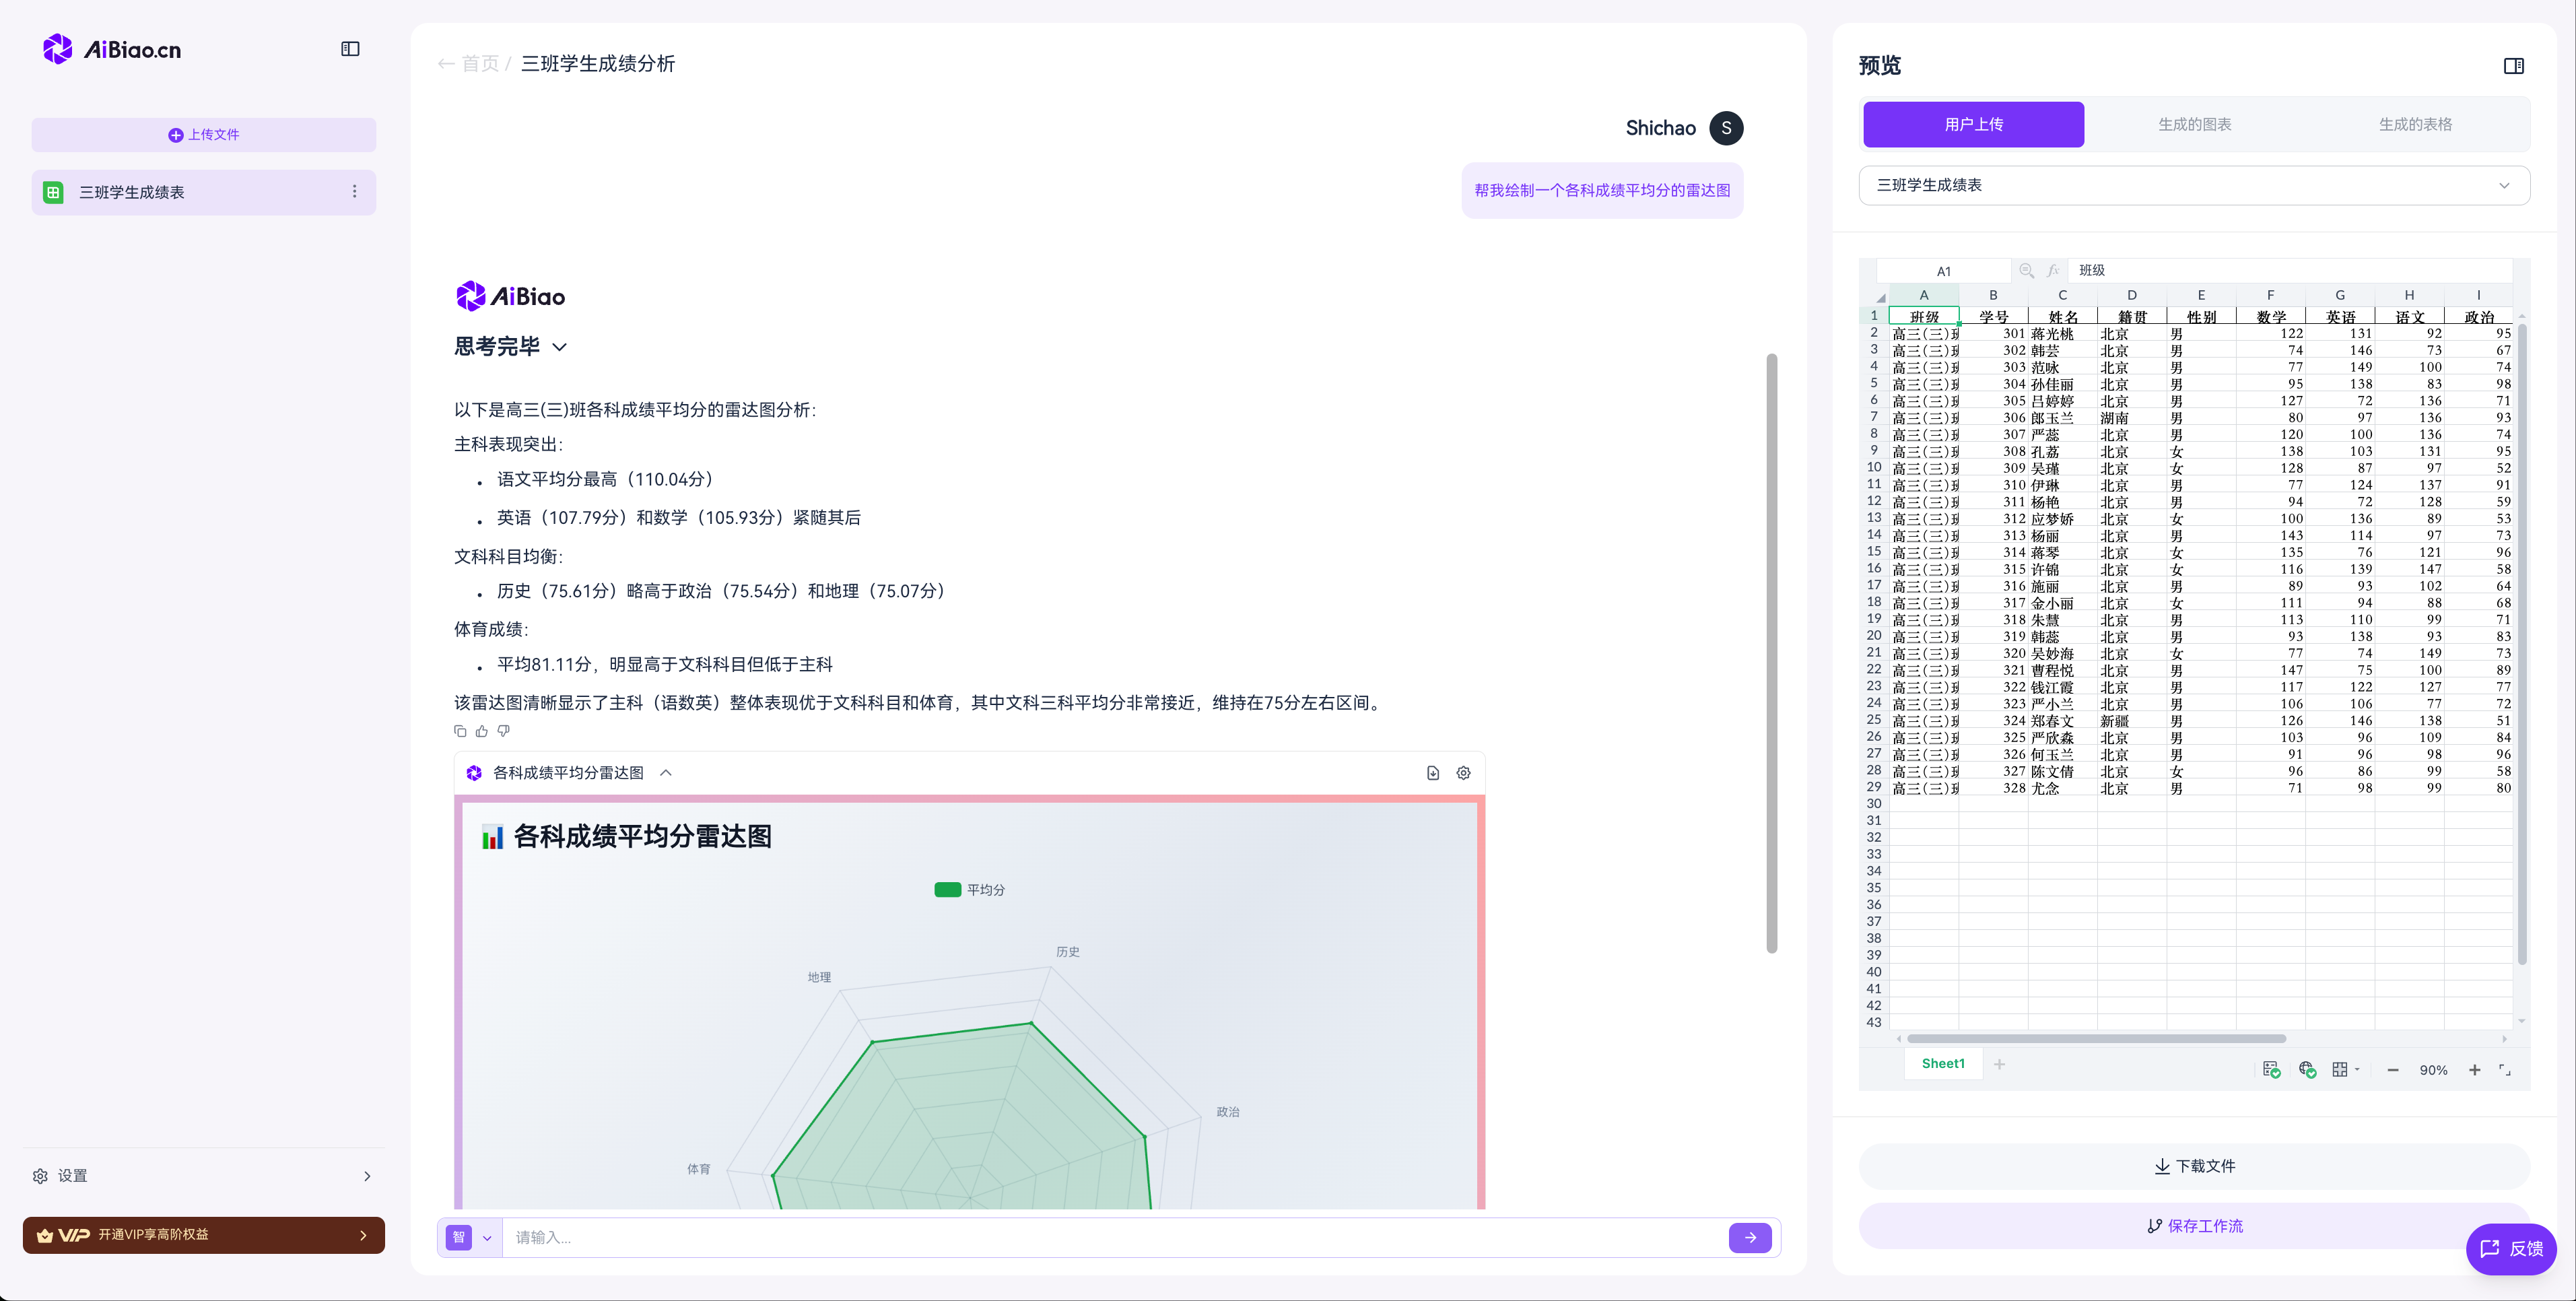Select row 10 header in spreadsheet
The width and height of the screenshot is (2576, 1301).
(x=1873, y=467)
